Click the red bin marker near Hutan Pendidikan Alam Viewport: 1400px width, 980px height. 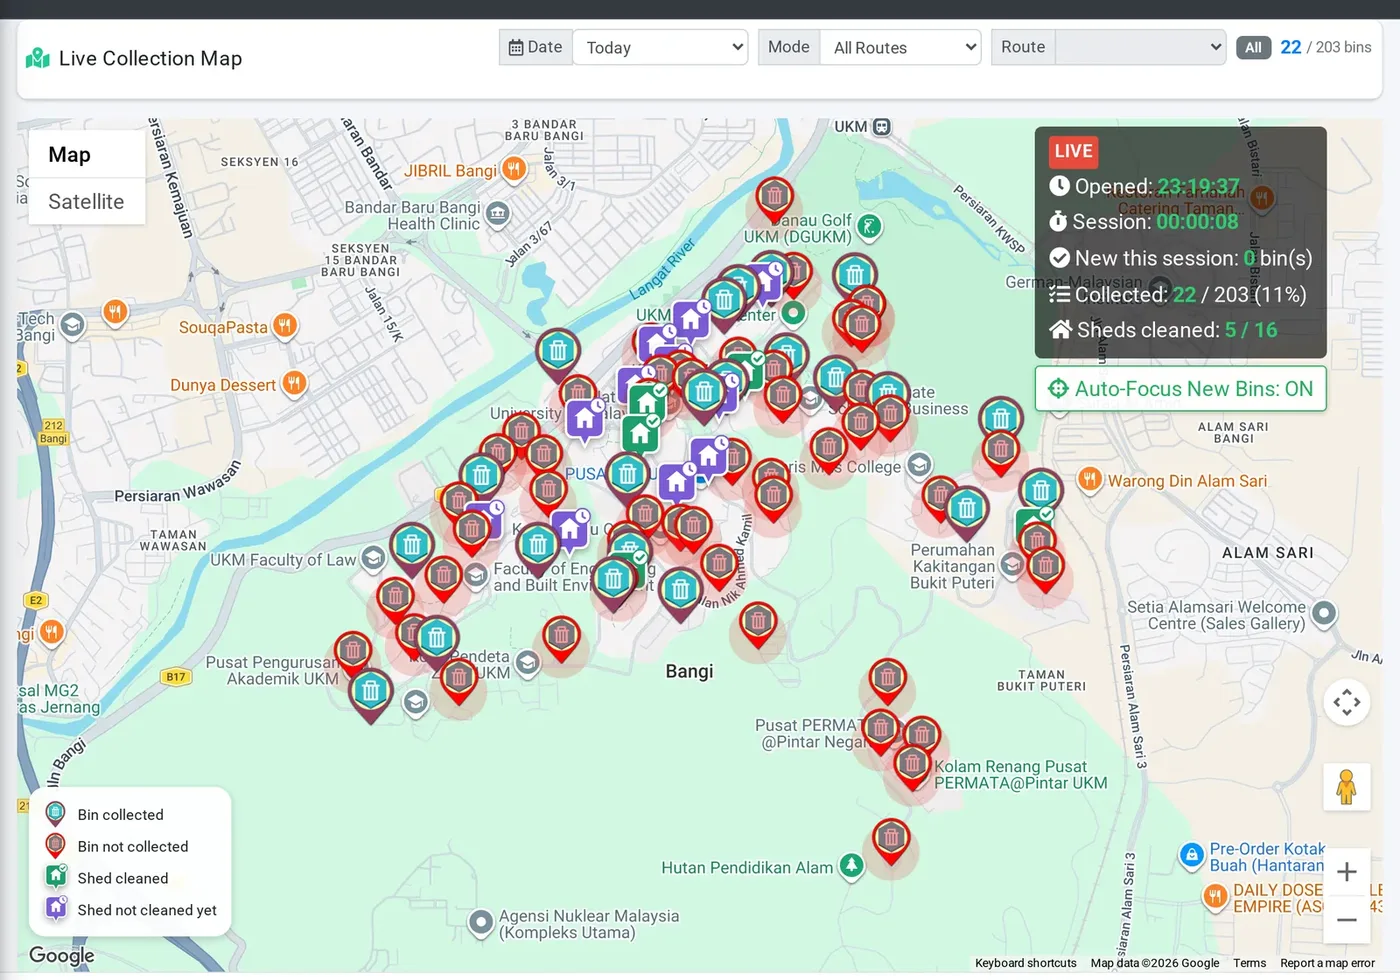(x=891, y=841)
